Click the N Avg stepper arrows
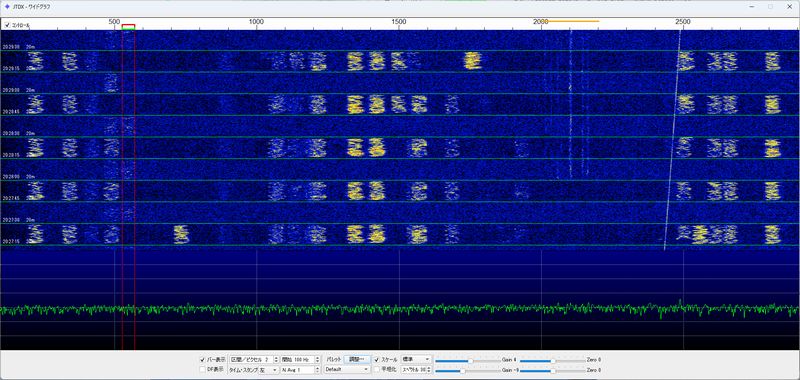 [x=317, y=370]
